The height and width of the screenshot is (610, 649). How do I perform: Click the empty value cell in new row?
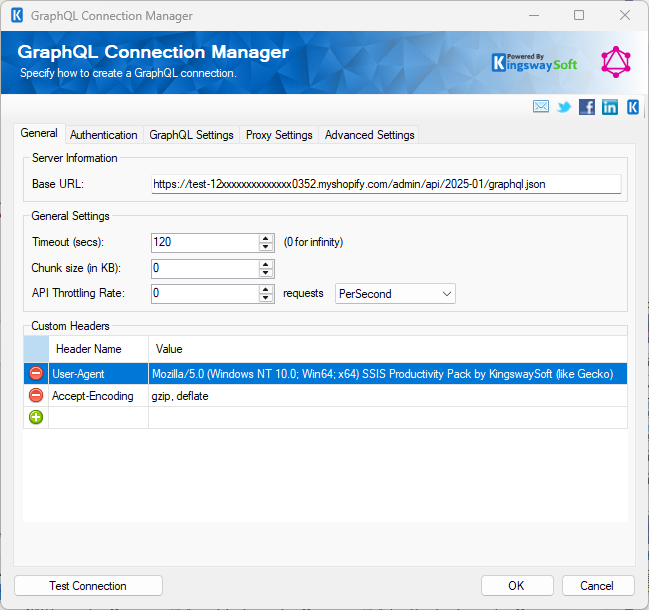[x=388, y=418]
